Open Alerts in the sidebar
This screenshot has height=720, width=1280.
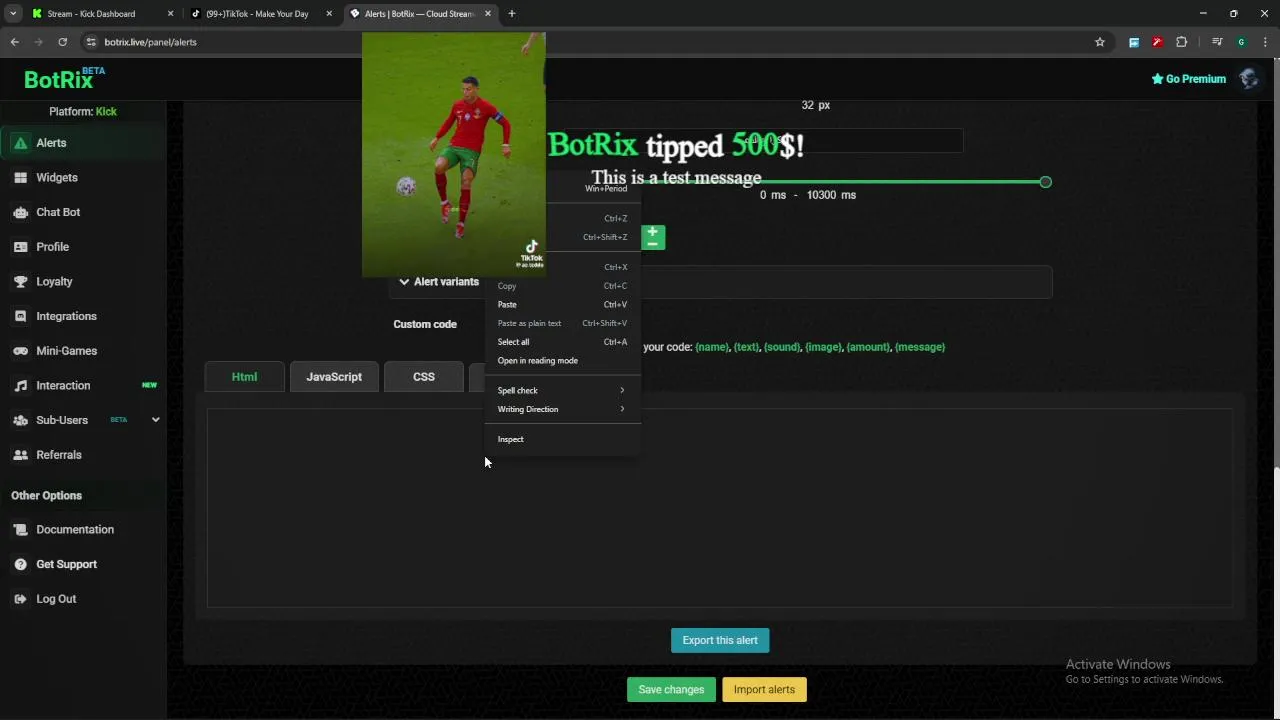[83, 143]
